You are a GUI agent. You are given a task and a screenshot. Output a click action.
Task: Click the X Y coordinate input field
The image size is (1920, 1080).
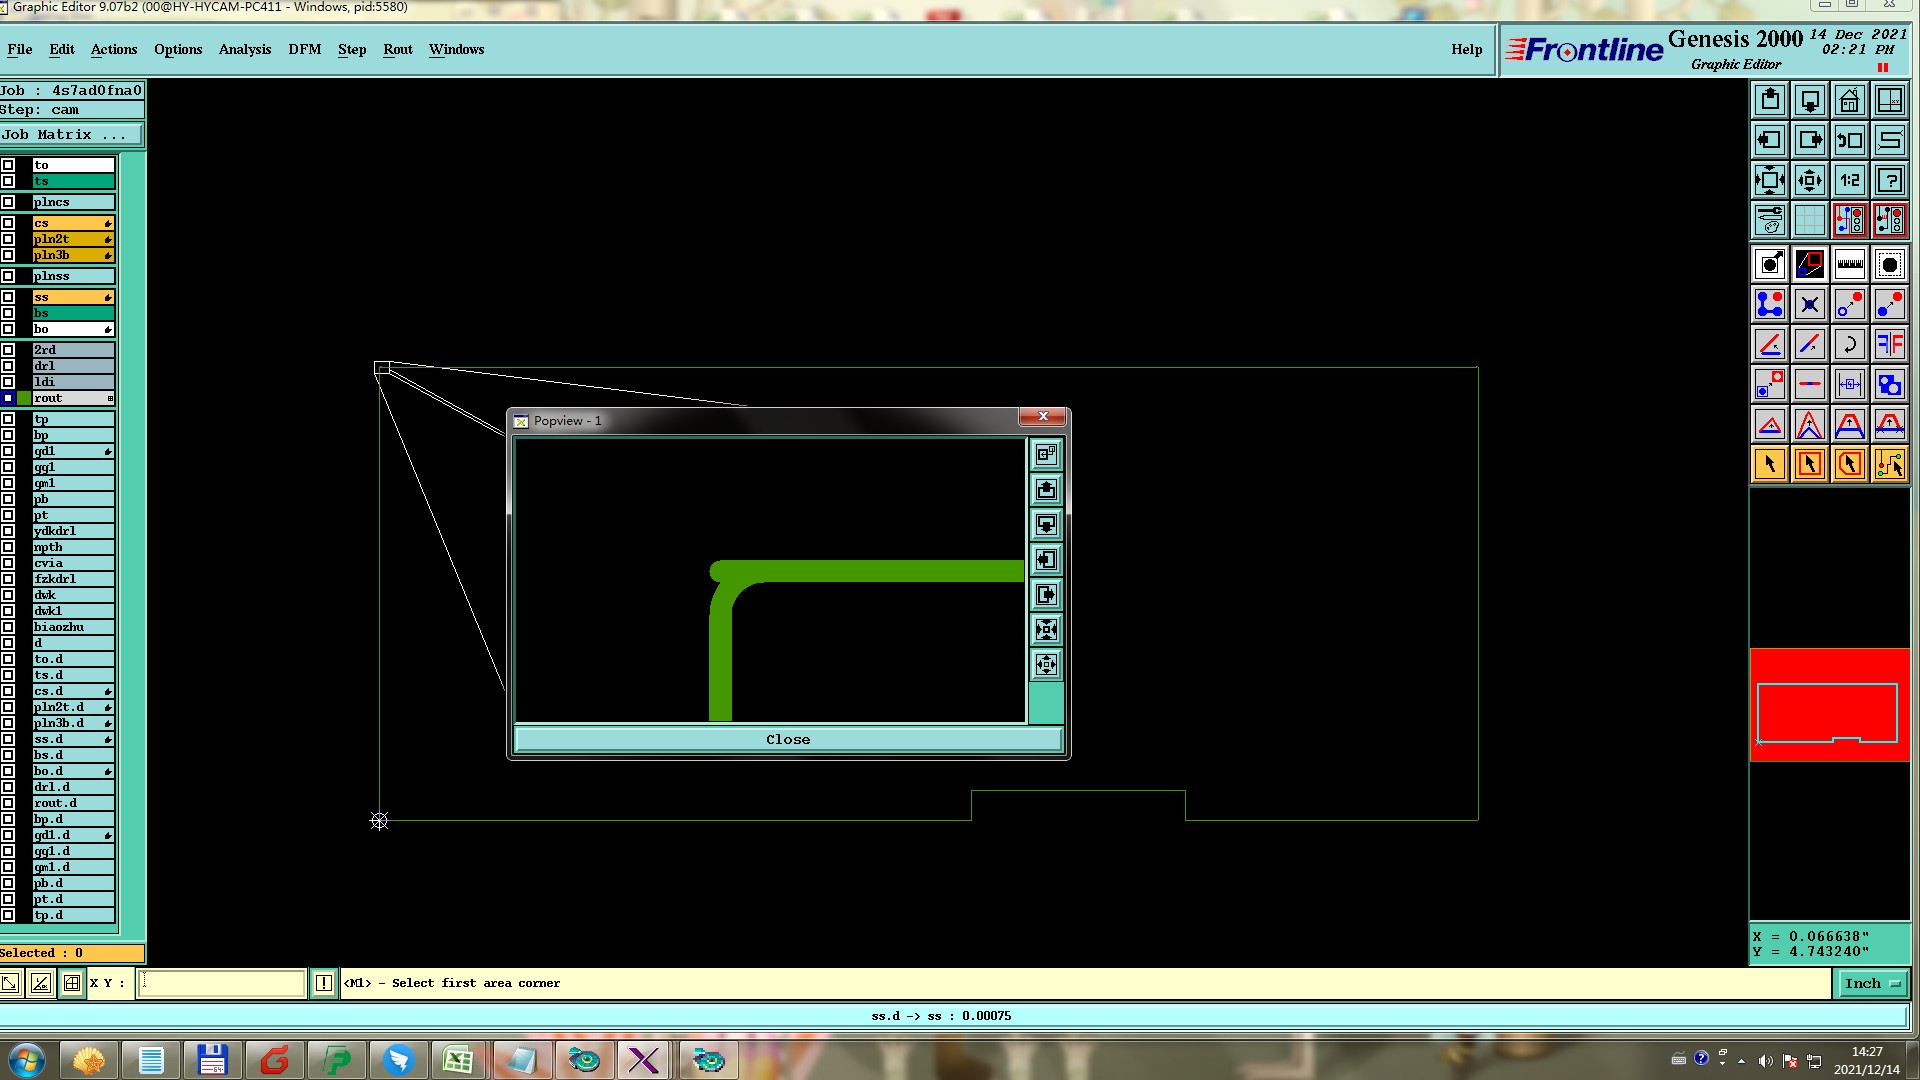(x=221, y=983)
